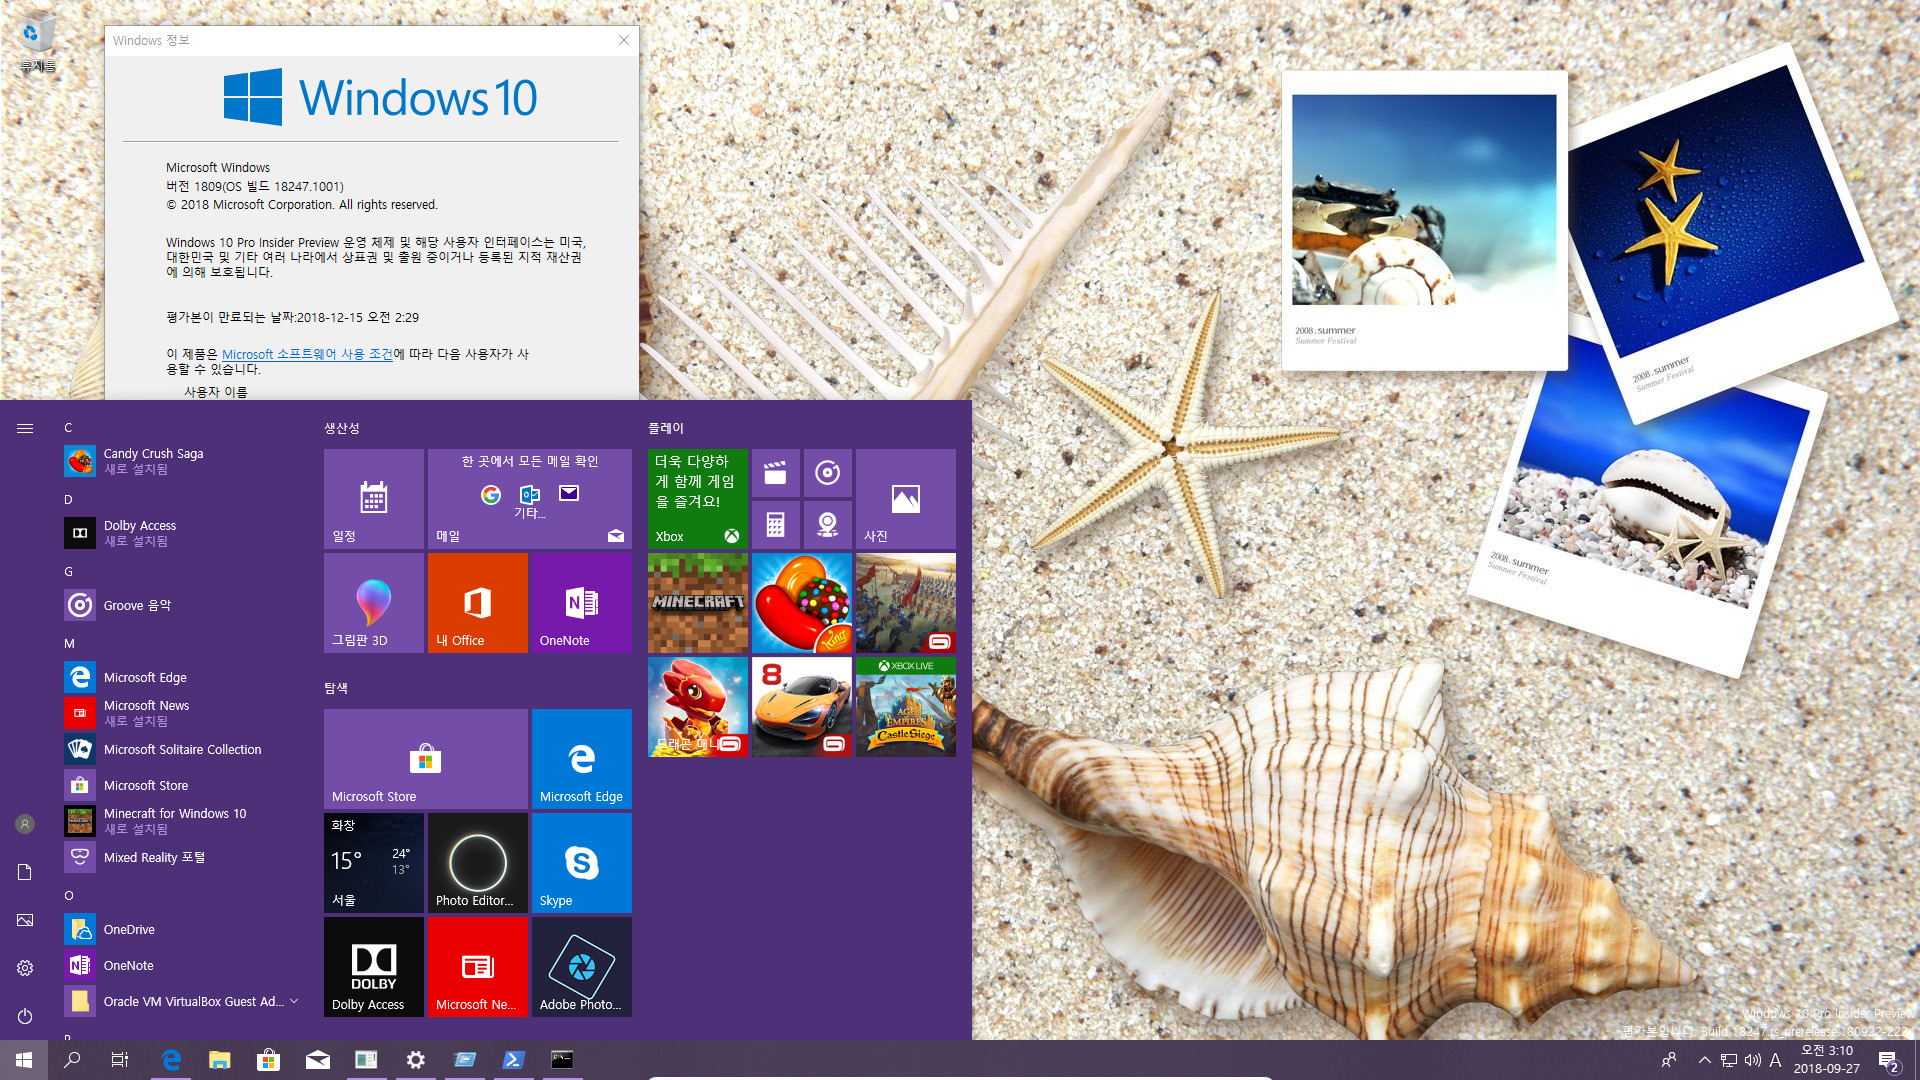1920x1080 pixels.
Task: Open the Recycle Bin desktop icon
Action: (x=38, y=42)
